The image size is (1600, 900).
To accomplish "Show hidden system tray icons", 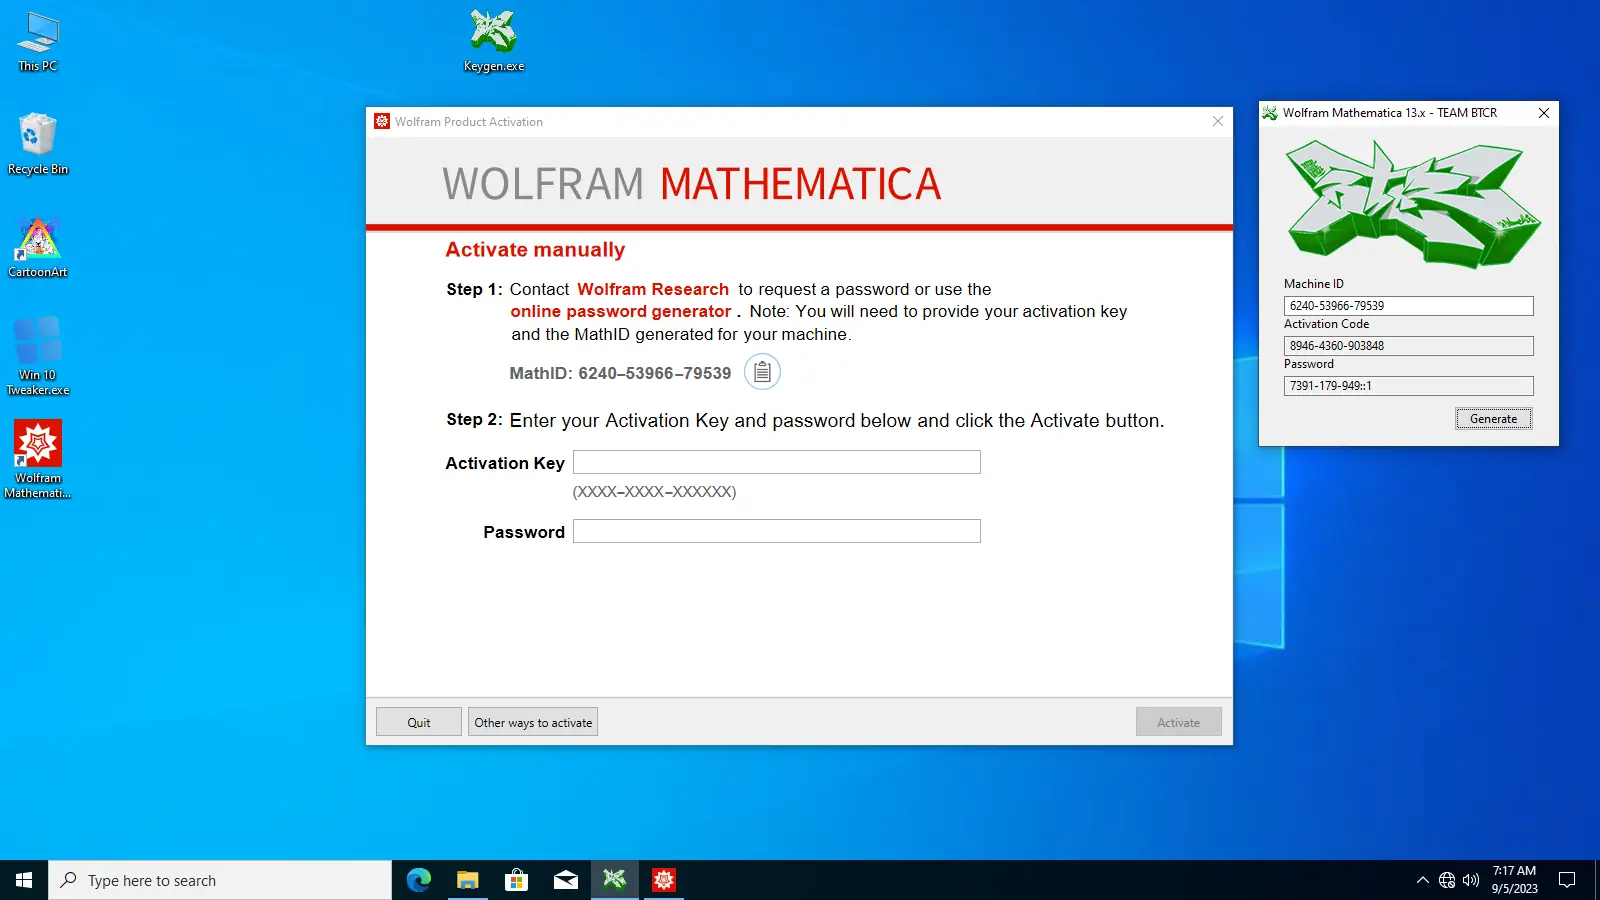I will pyautogui.click(x=1422, y=880).
